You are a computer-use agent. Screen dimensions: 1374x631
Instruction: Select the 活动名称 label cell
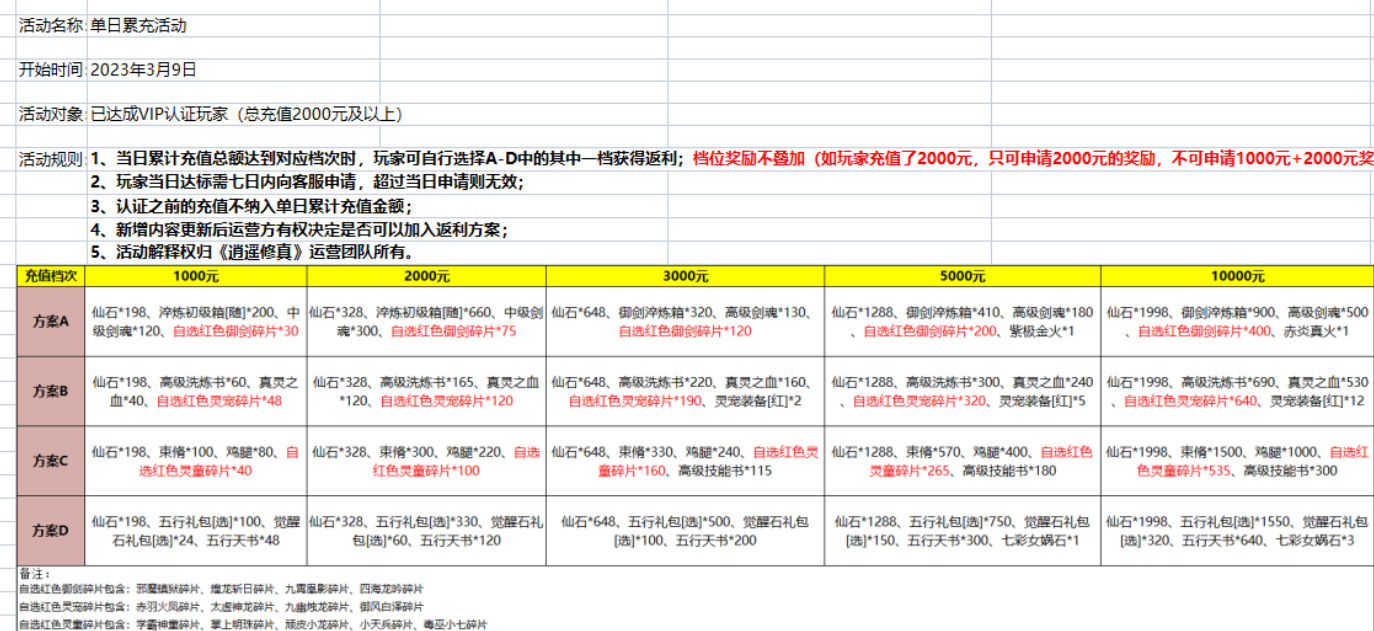[x=50, y=26]
